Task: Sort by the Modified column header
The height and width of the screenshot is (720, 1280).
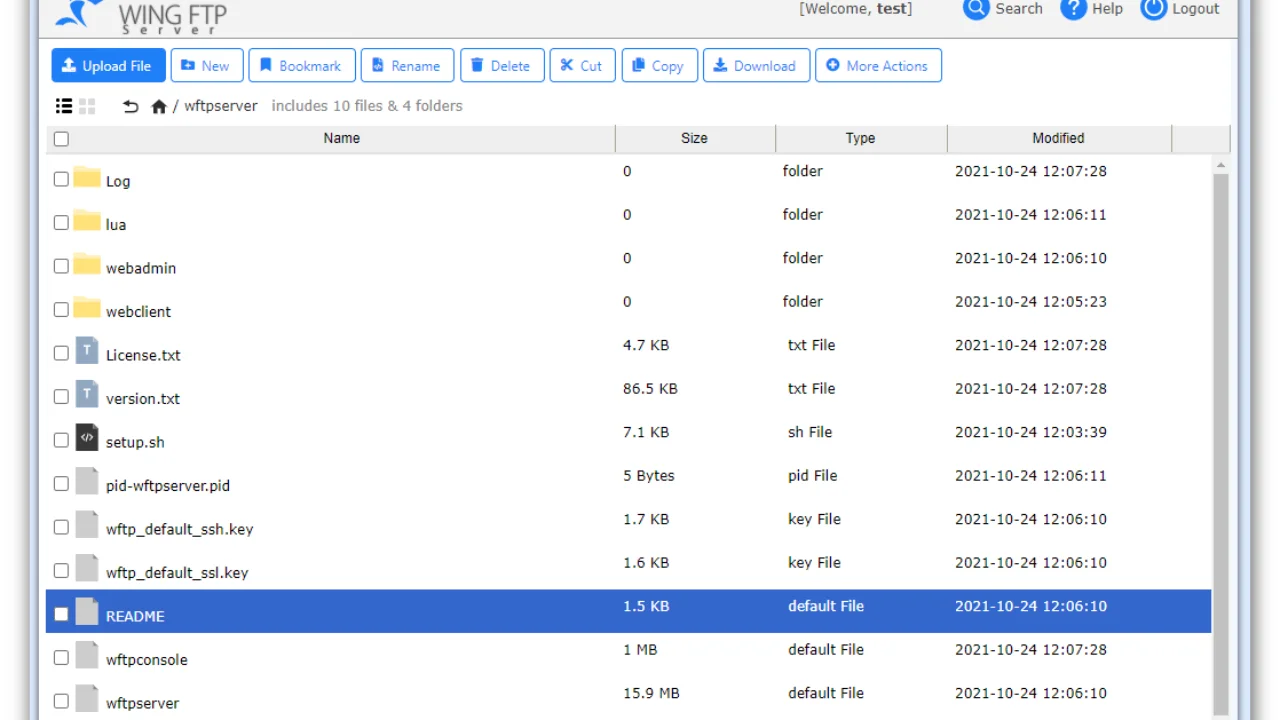Action: click(1058, 138)
